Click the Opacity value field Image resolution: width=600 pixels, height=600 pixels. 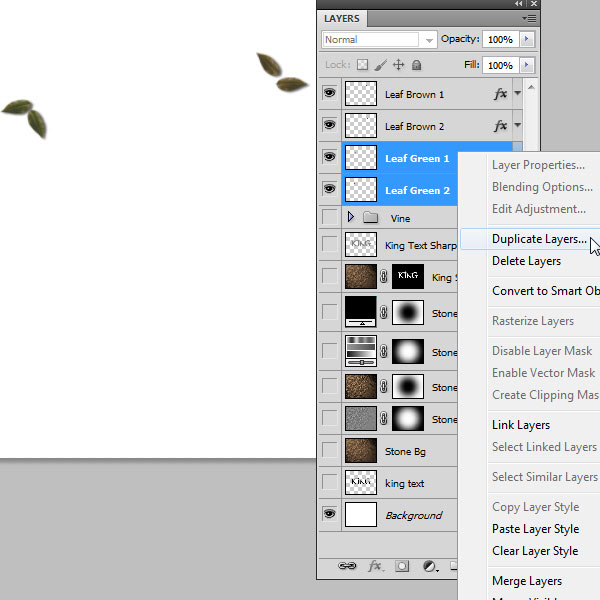(x=501, y=39)
